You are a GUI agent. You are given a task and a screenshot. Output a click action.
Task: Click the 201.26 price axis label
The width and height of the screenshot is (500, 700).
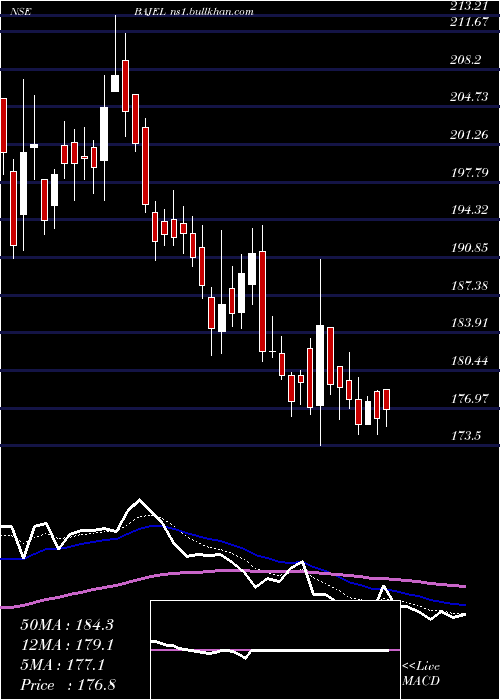click(470, 134)
